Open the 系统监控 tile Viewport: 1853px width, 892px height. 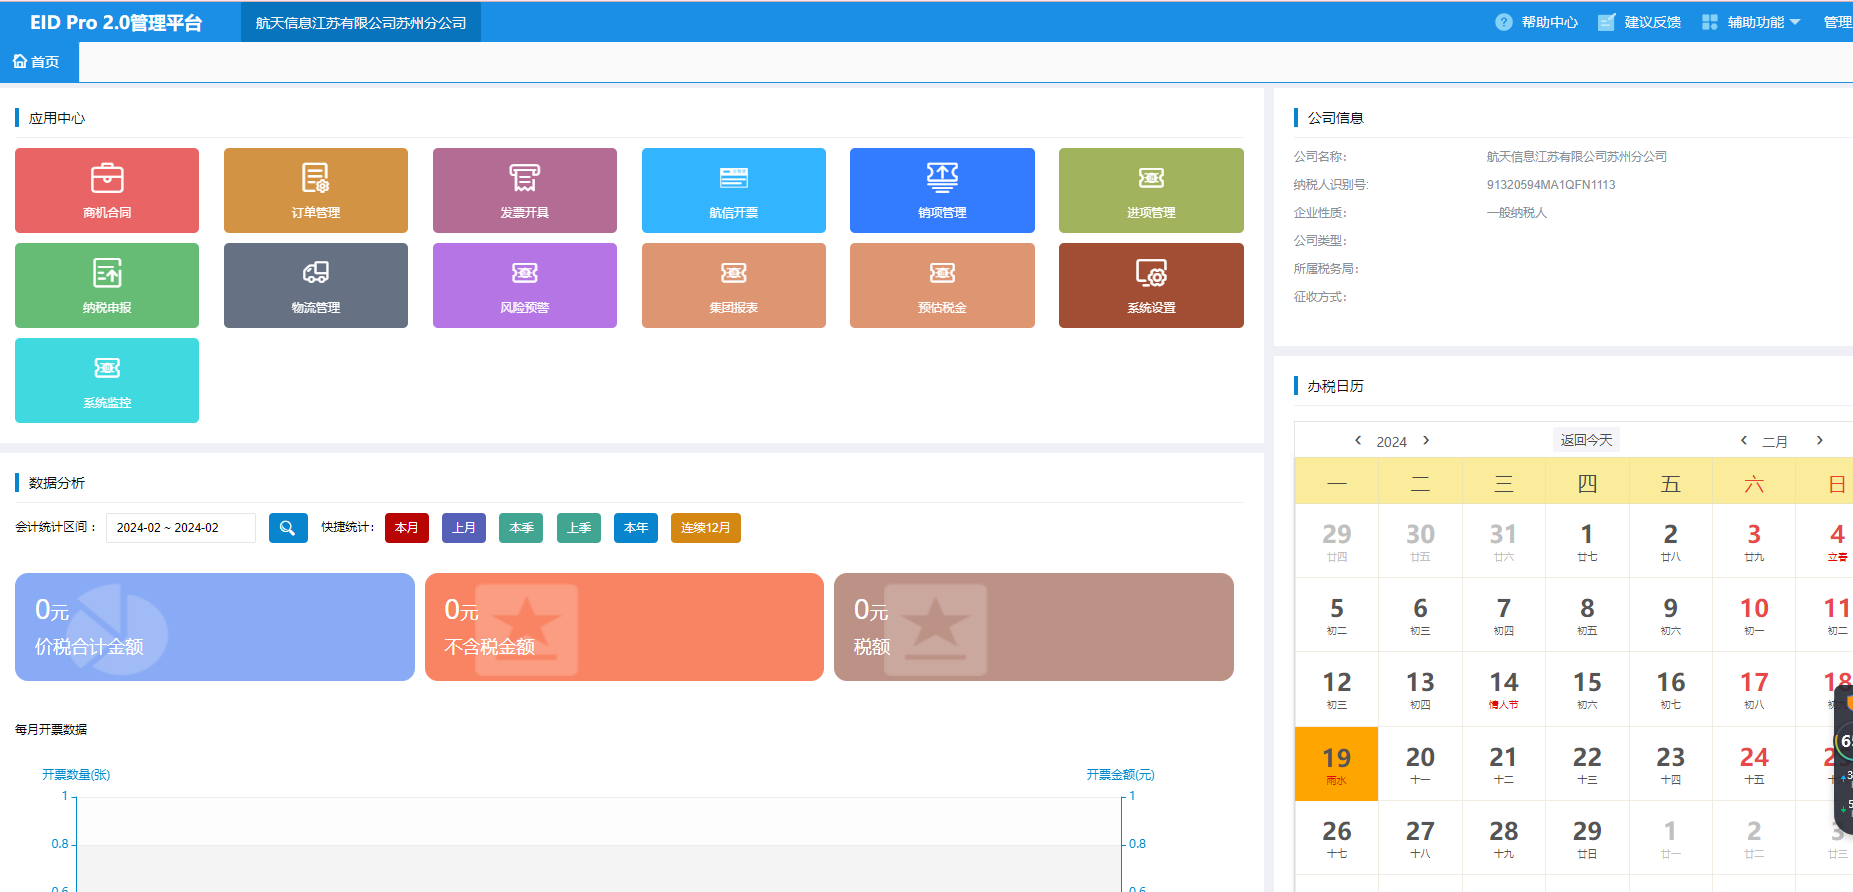(107, 380)
